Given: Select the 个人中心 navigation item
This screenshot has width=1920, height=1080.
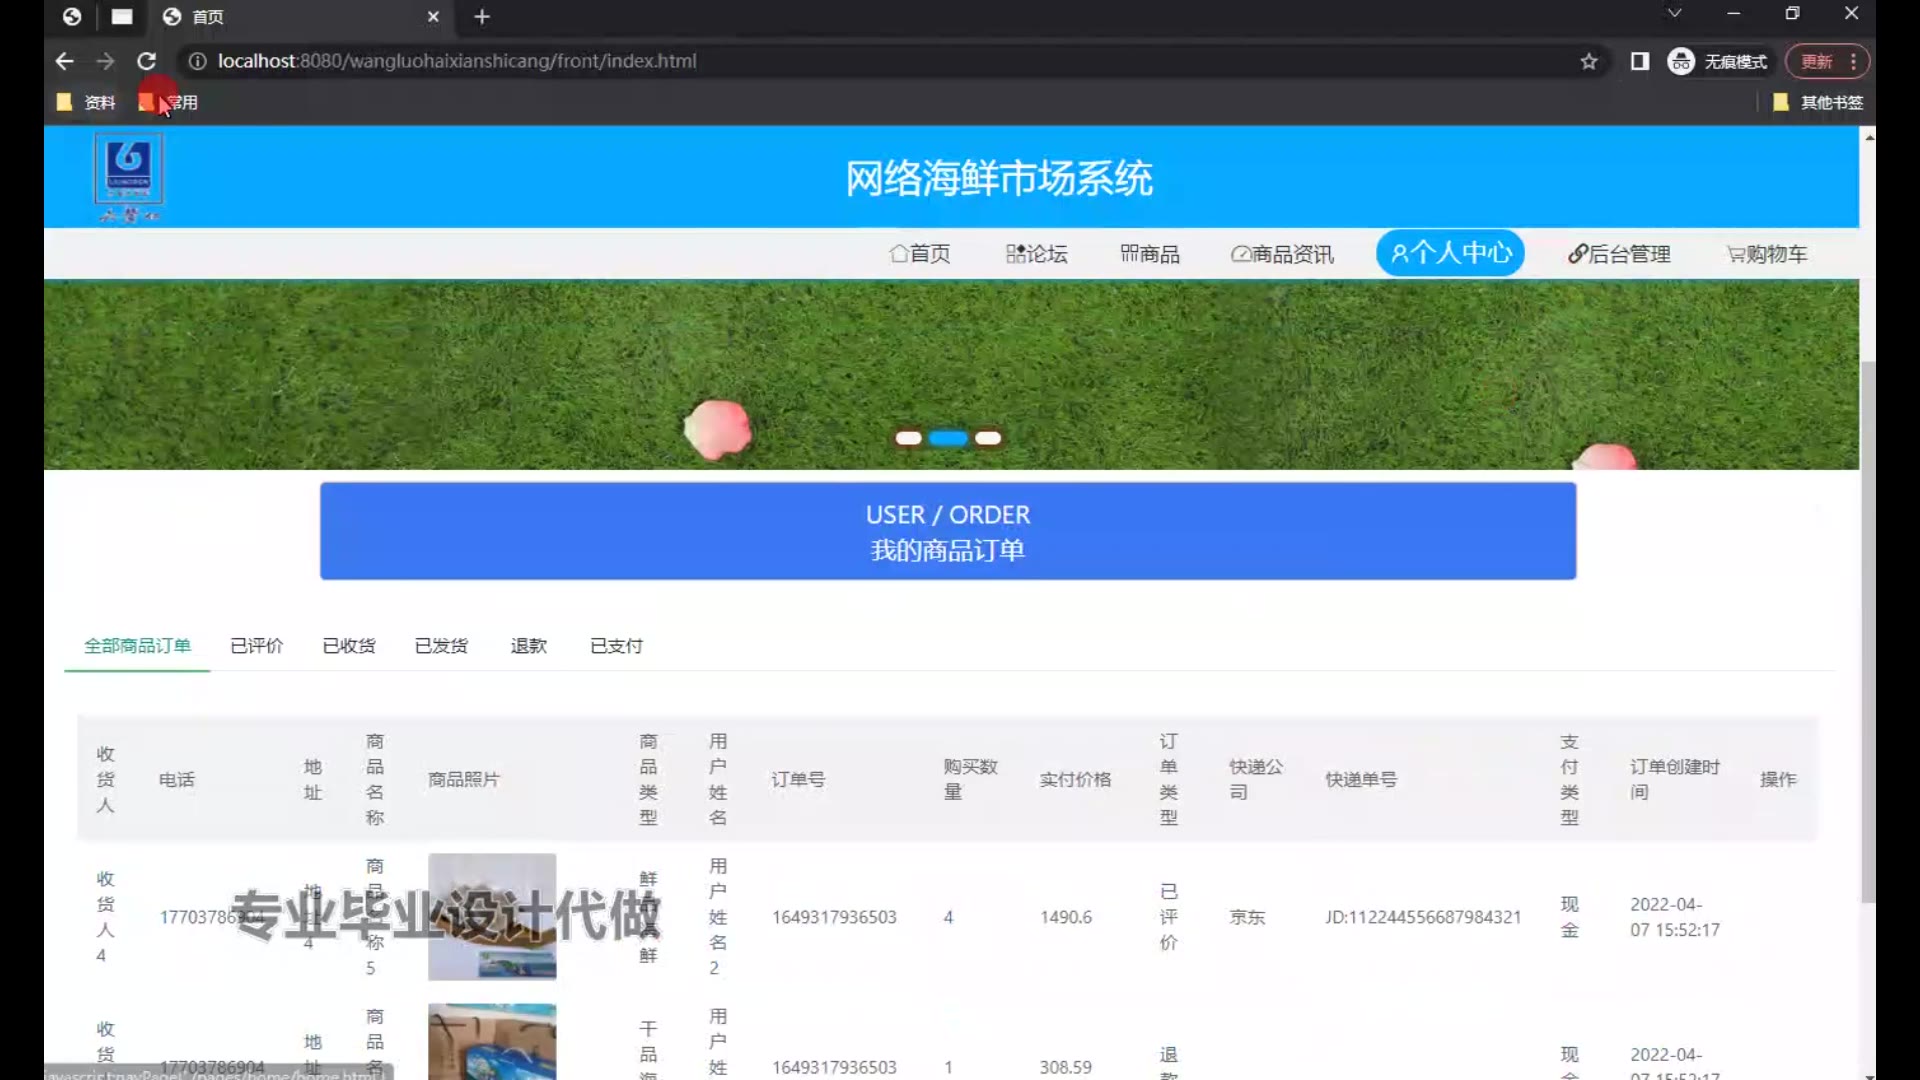Looking at the screenshot, I should 1450,253.
